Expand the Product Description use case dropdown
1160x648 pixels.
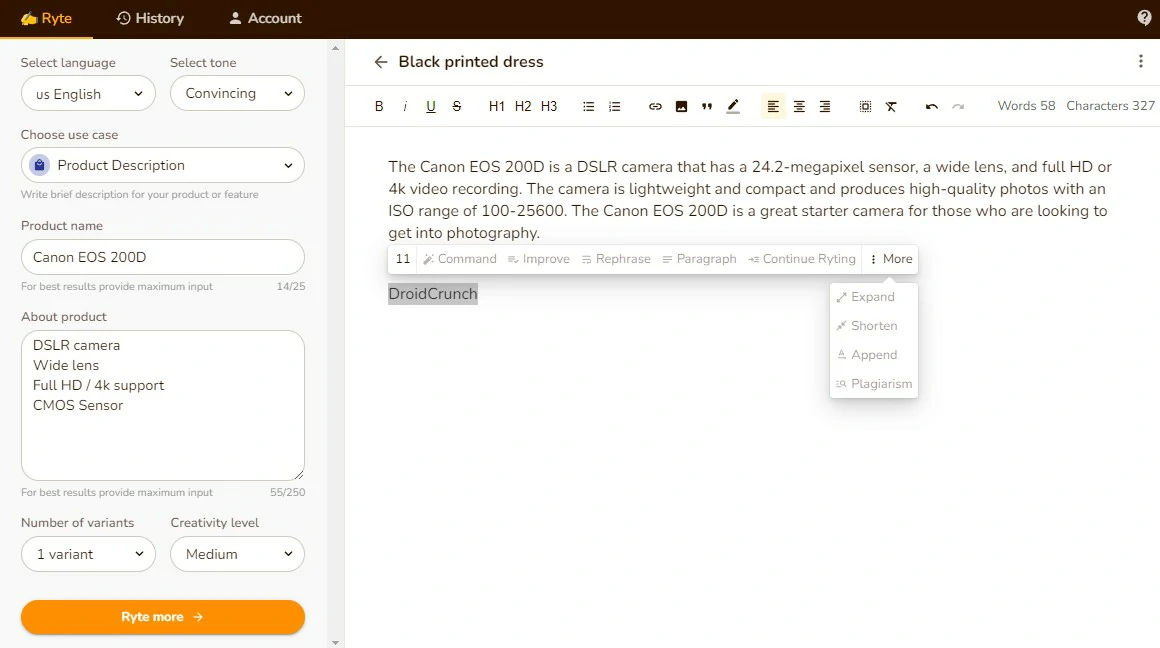click(163, 165)
